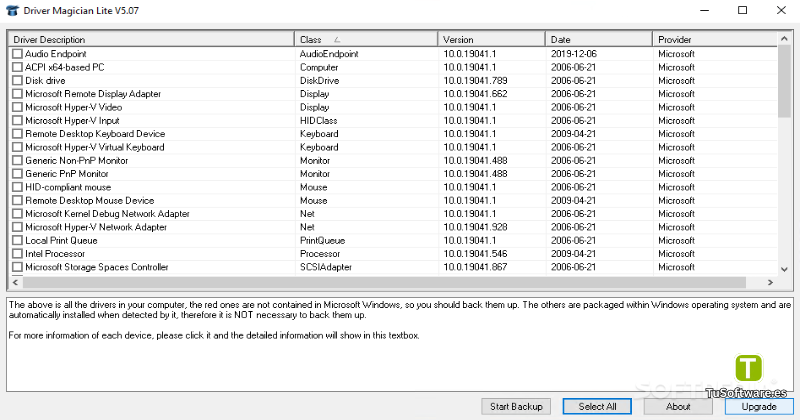Minimize the Driver Magician Lite window
This screenshot has height=420, width=800.
click(705, 10)
